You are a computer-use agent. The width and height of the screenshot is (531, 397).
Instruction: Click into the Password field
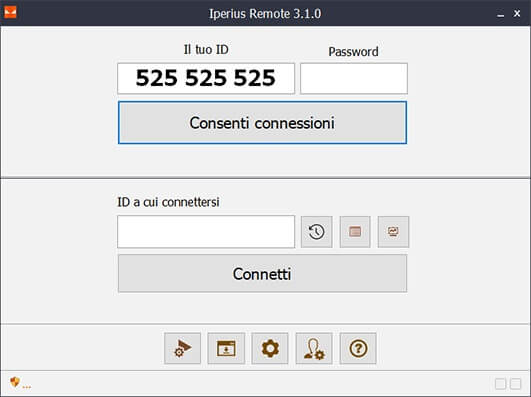click(354, 79)
